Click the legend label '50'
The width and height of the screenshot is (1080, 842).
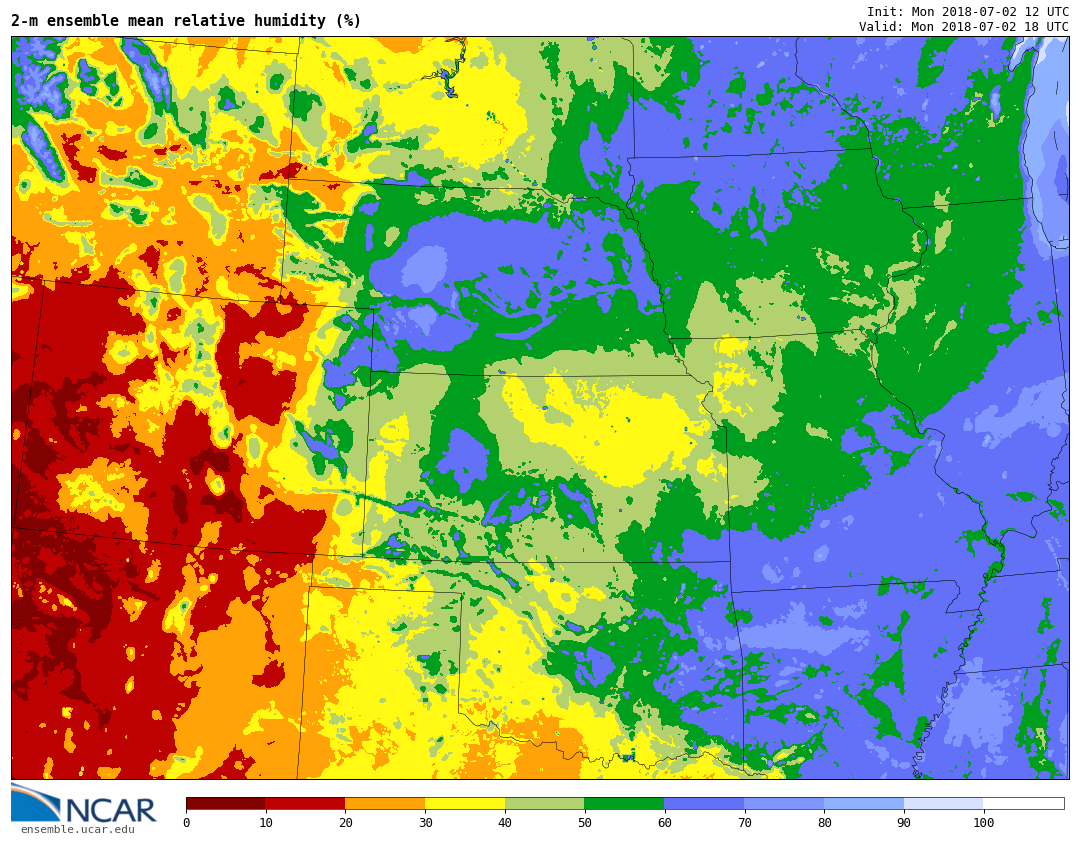585,823
